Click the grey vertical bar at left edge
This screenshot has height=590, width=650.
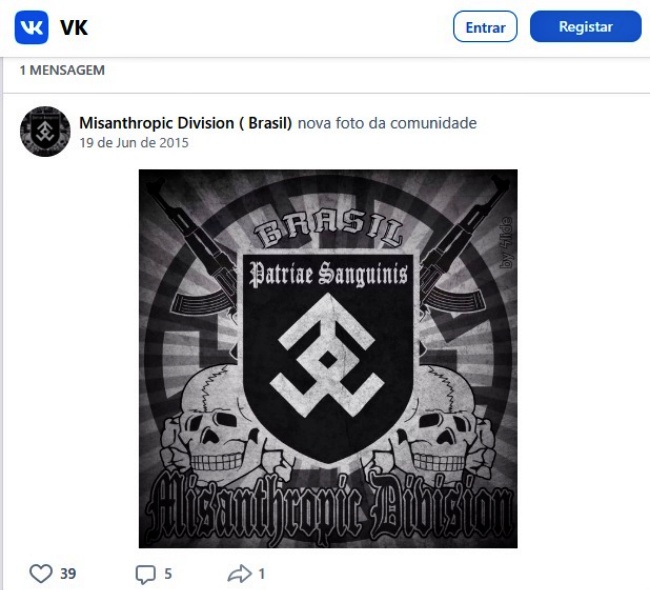click(1, 323)
